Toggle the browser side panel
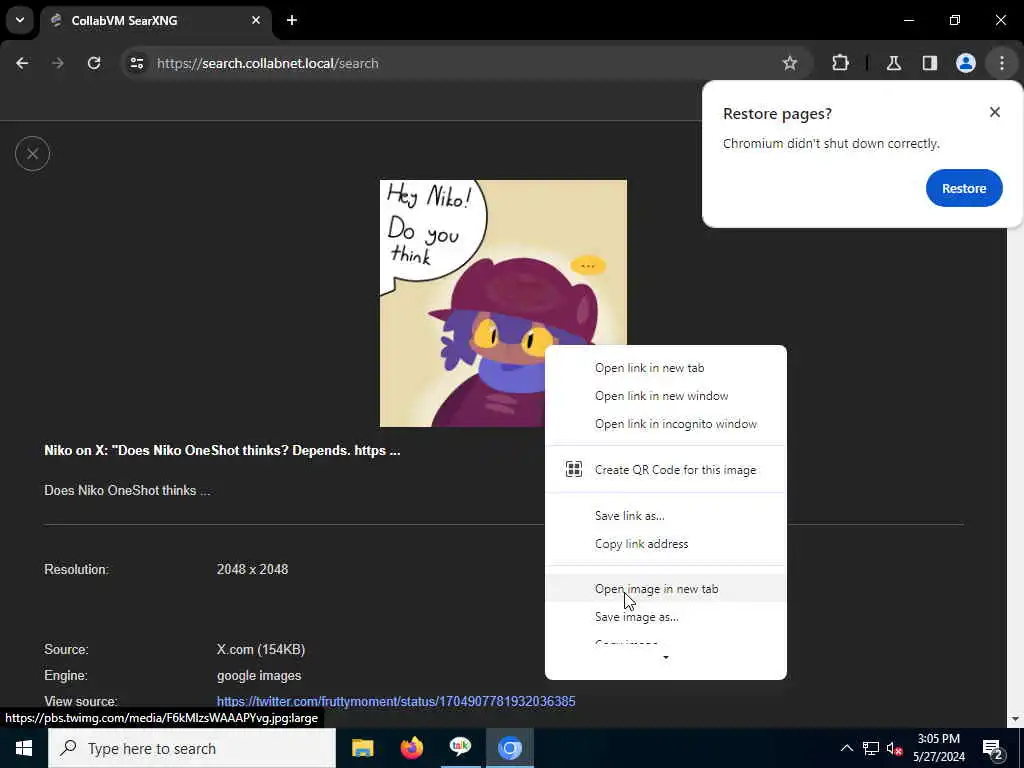The height and width of the screenshot is (768, 1024). coord(930,63)
